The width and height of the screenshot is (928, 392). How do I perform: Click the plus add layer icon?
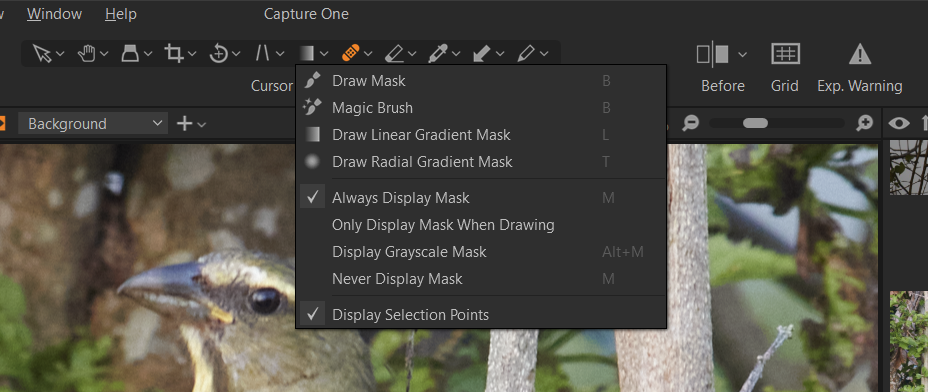(x=185, y=124)
